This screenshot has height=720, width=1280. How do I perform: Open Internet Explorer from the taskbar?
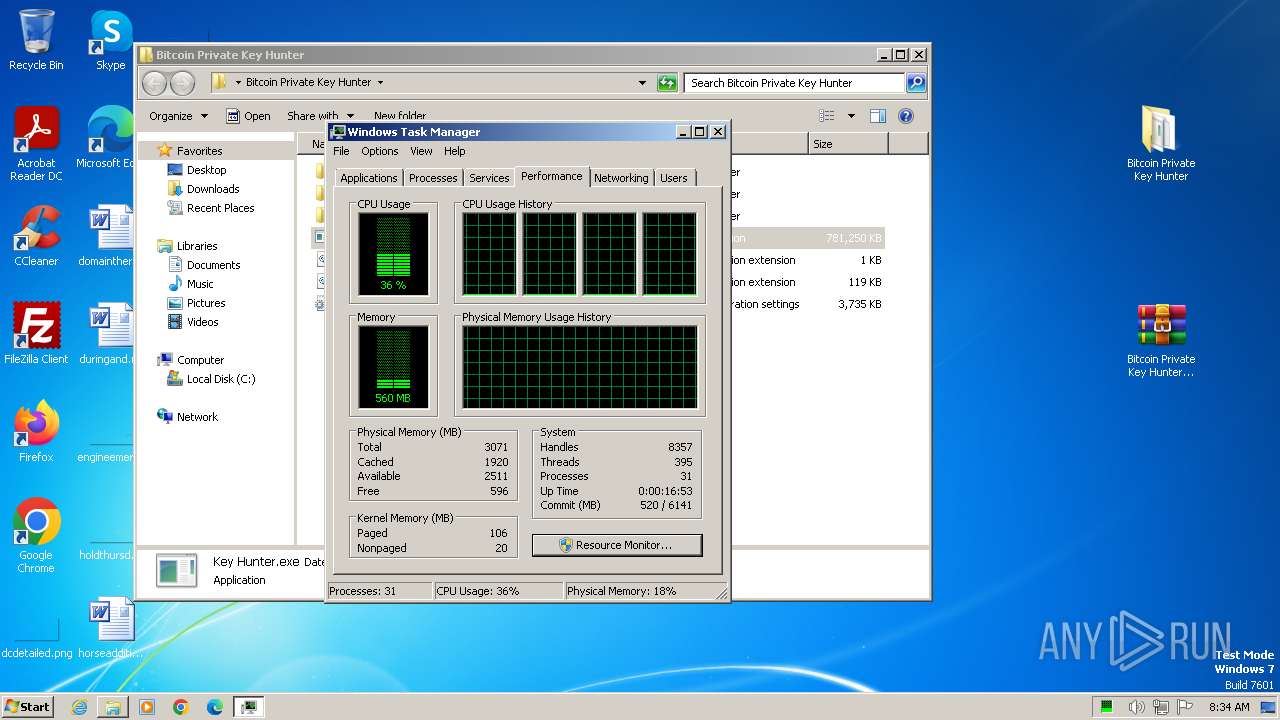pos(79,707)
